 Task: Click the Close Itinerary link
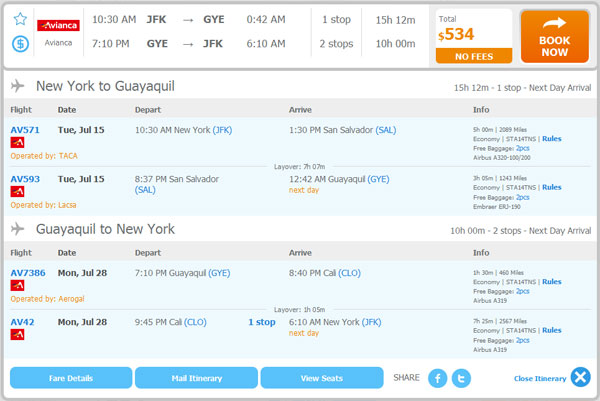tap(540, 378)
